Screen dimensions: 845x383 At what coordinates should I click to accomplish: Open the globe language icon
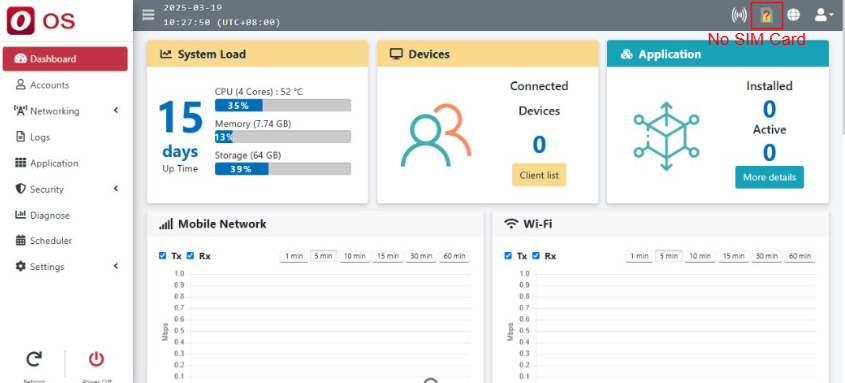793,15
